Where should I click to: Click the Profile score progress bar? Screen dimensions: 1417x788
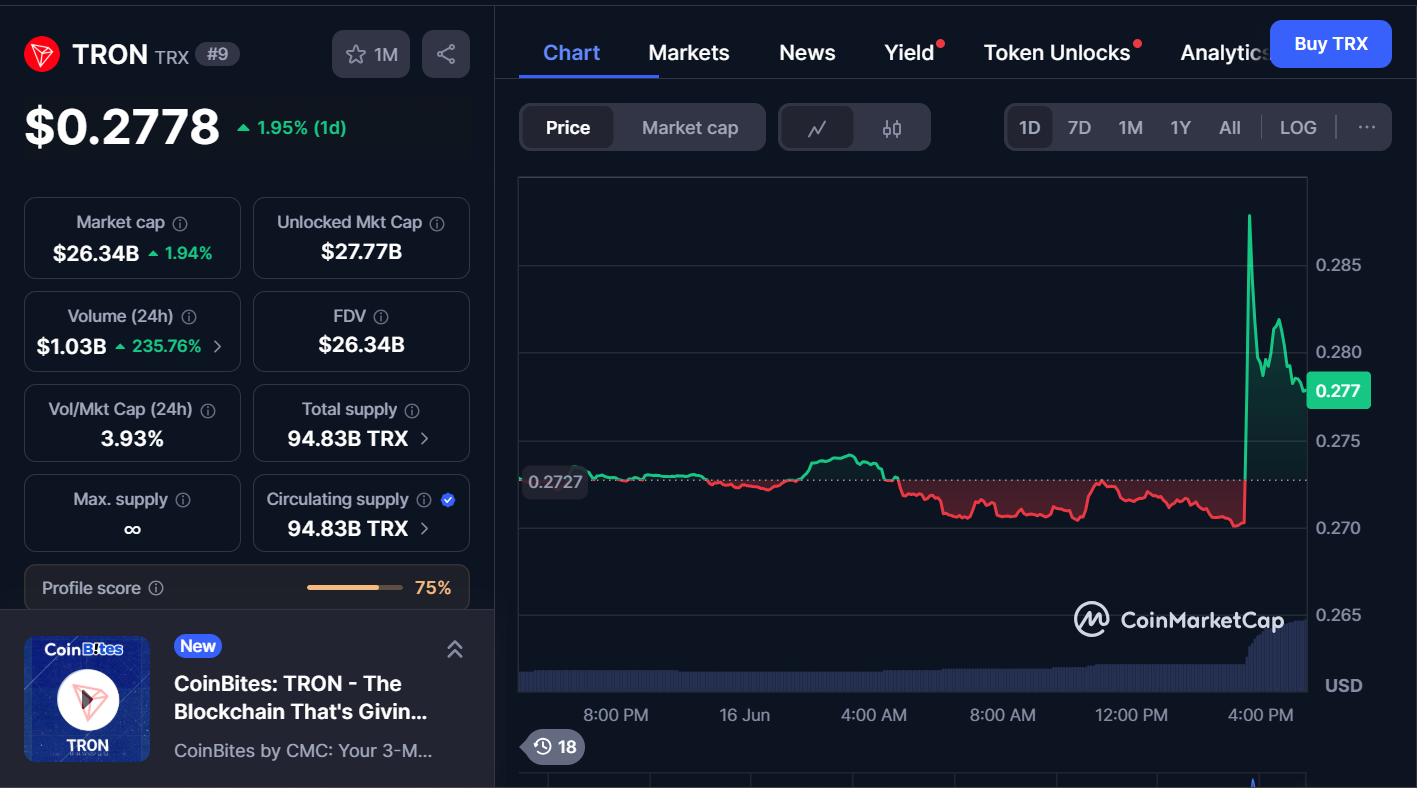(354, 588)
